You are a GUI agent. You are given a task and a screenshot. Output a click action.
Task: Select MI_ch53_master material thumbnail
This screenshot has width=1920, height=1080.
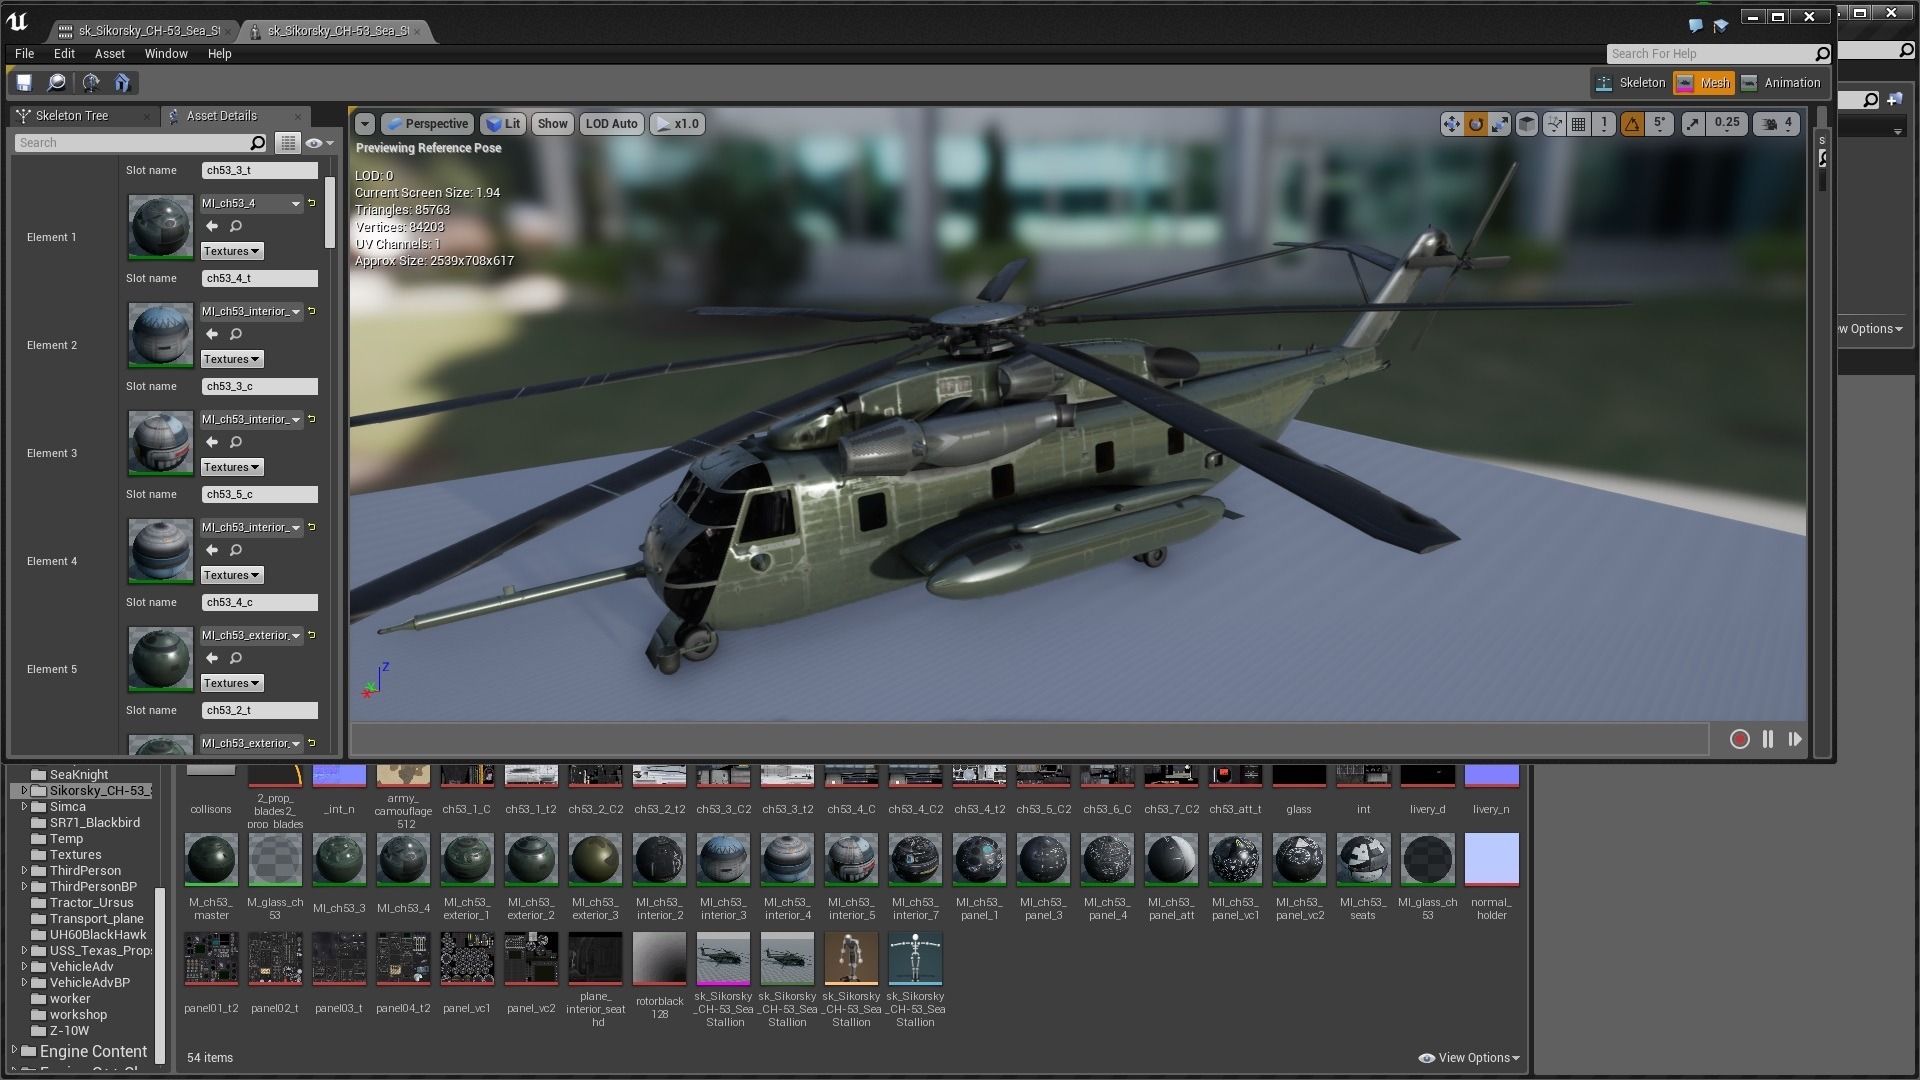(211, 860)
